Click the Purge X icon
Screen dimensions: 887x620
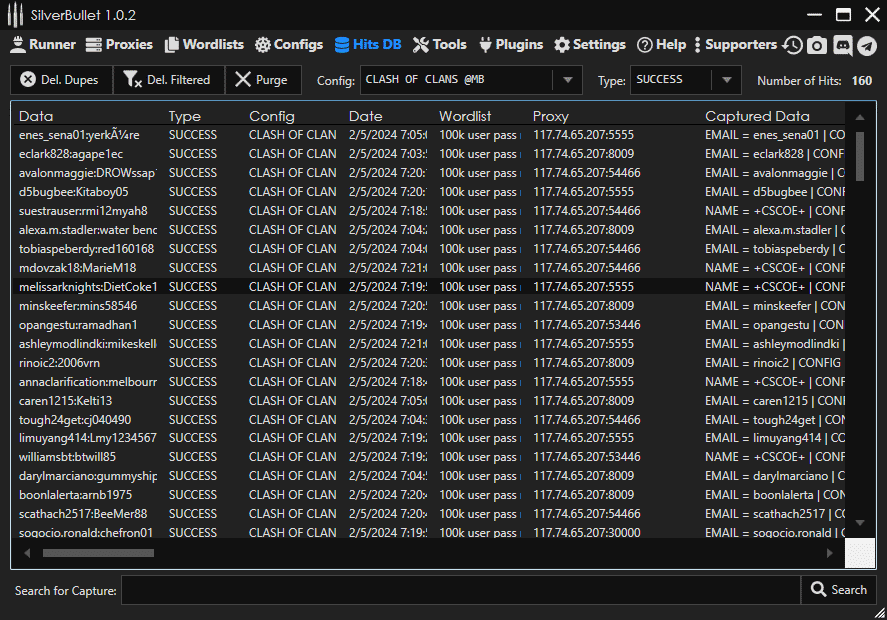tap(243, 80)
